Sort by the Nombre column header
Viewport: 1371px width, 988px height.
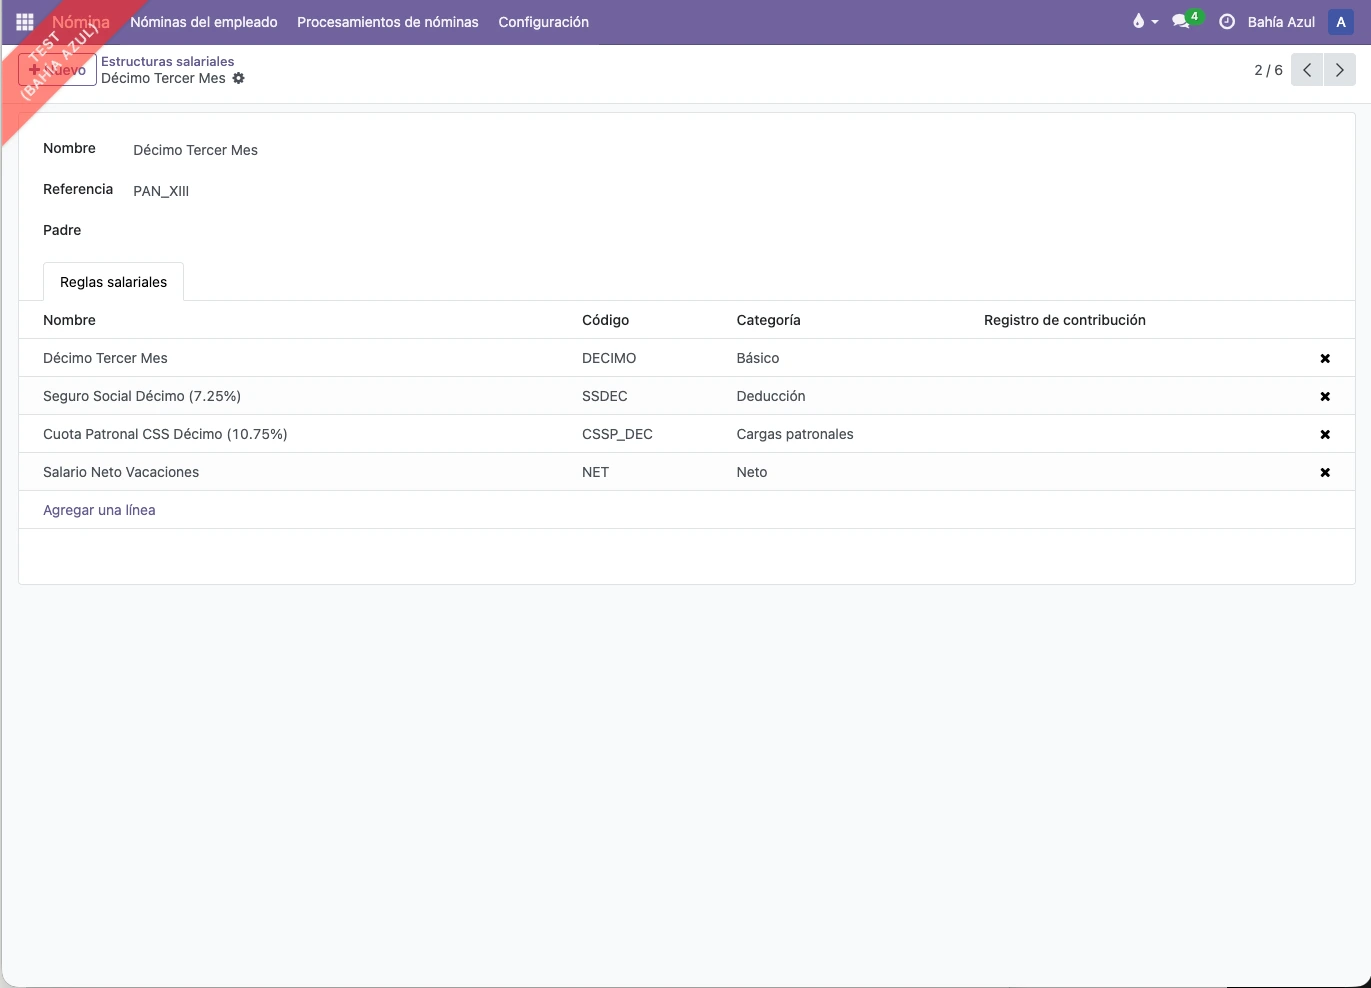(69, 320)
